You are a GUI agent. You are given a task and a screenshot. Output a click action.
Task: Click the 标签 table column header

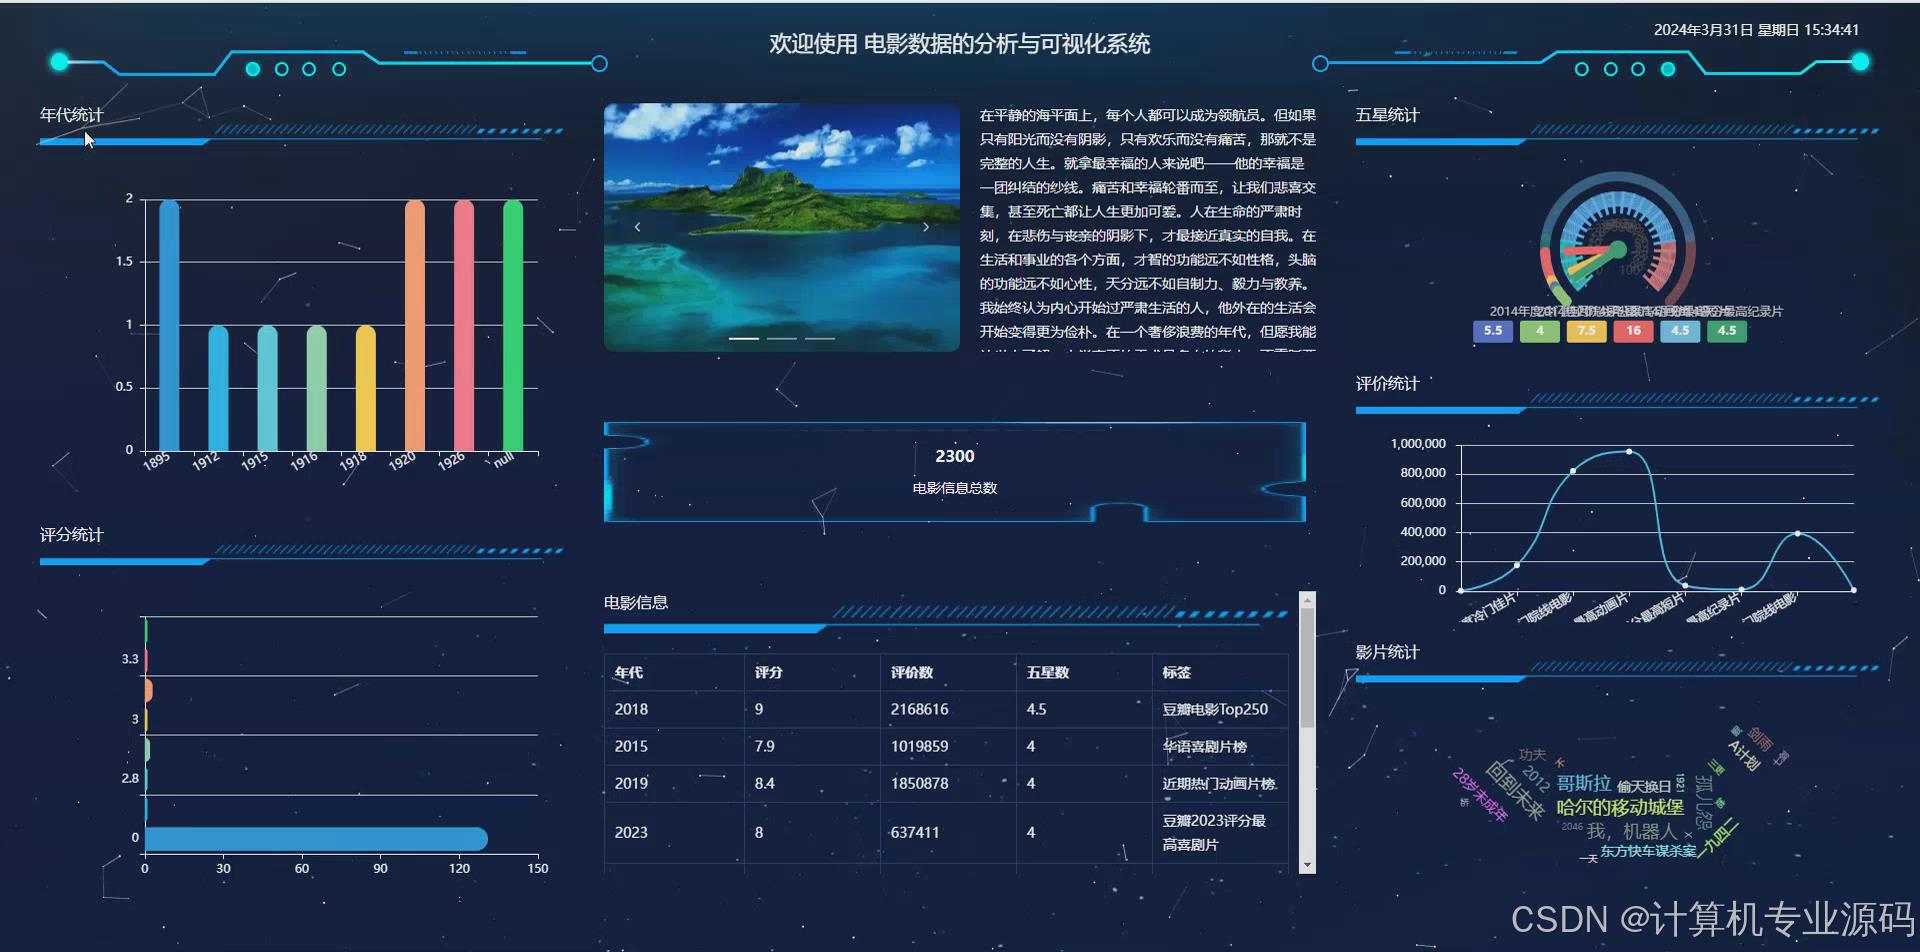pos(1177,672)
